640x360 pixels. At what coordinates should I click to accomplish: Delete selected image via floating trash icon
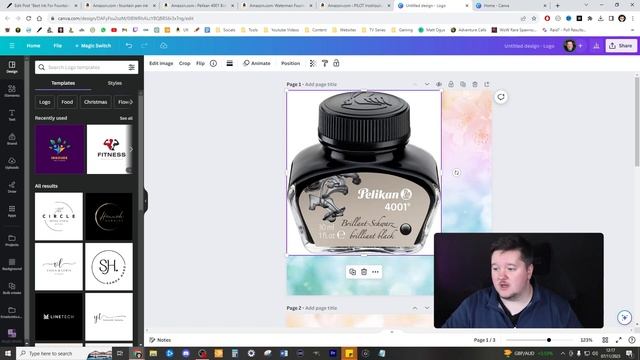pos(364,272)
